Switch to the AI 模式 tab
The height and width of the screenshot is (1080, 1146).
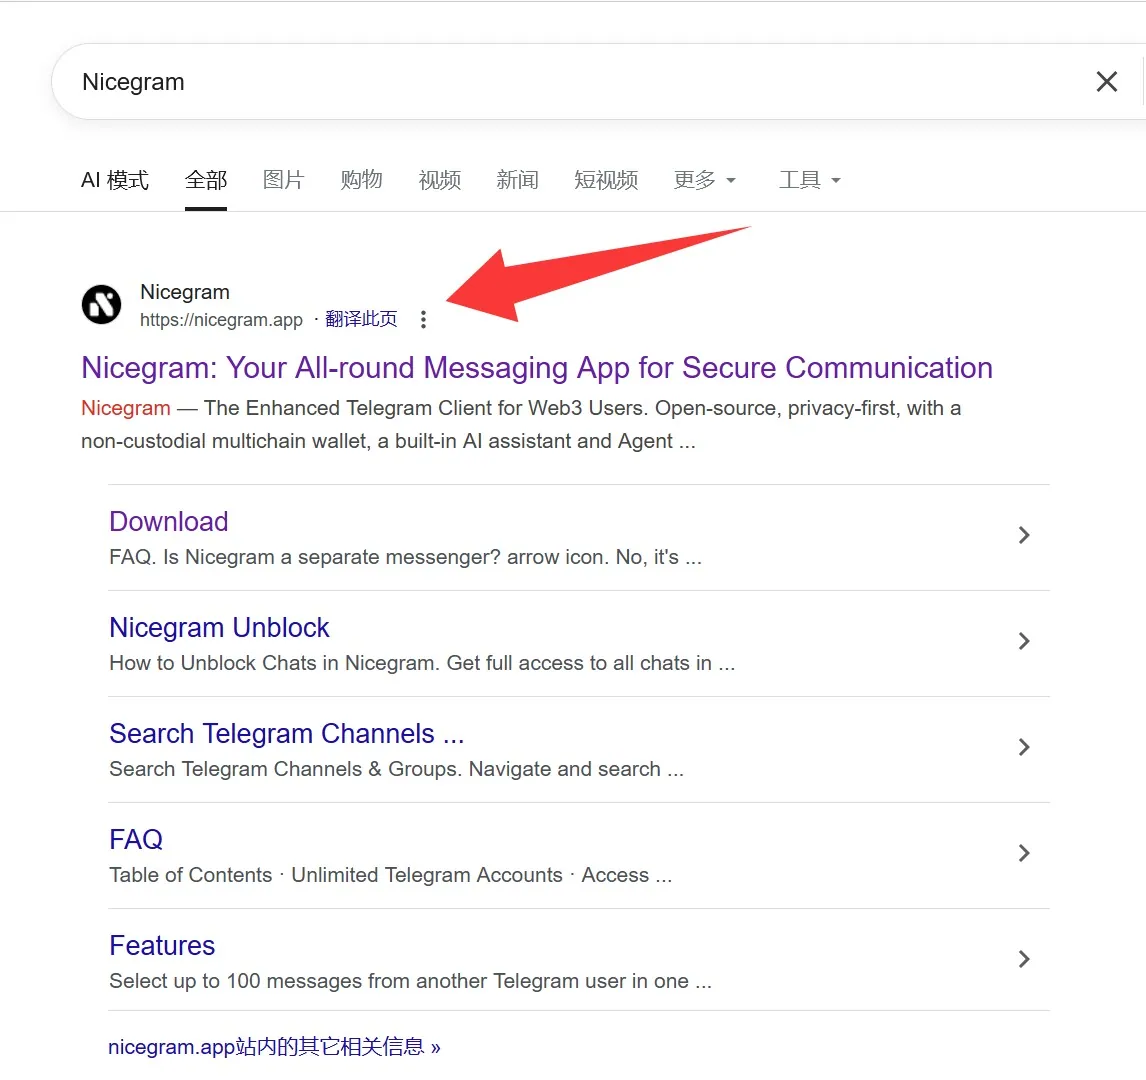coord(115,180)
